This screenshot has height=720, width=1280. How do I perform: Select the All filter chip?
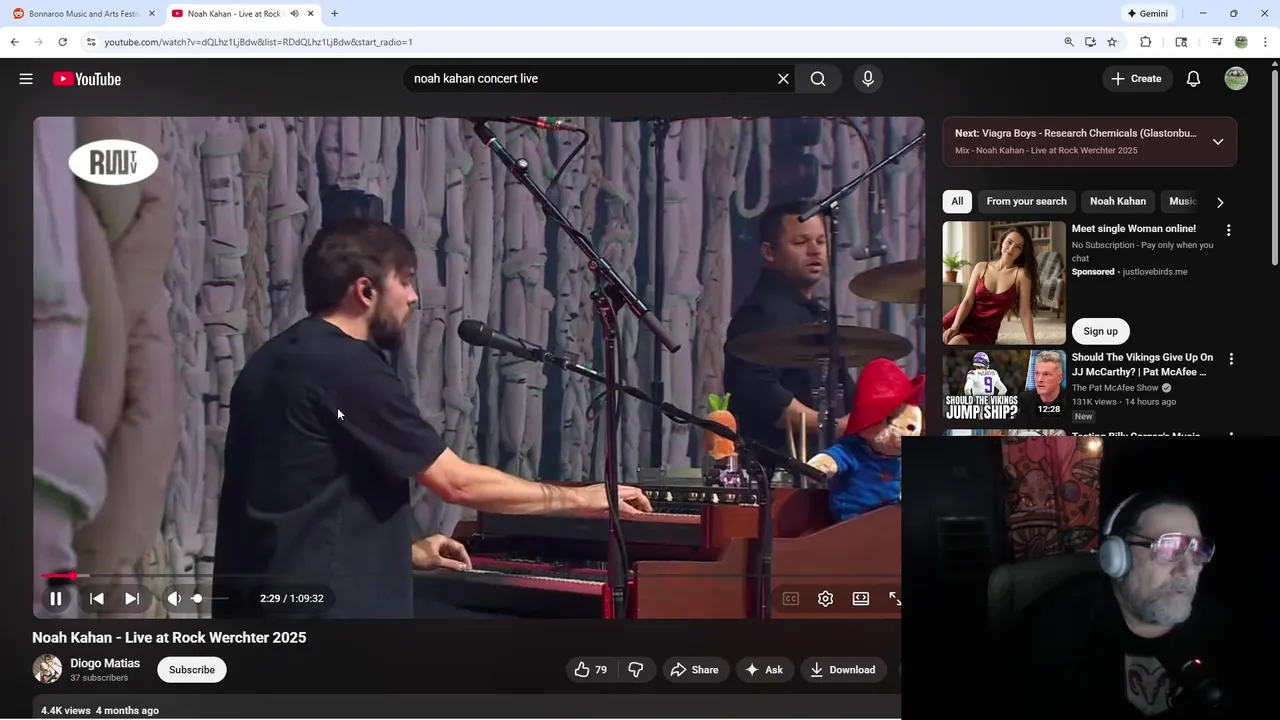pos(957,201)
